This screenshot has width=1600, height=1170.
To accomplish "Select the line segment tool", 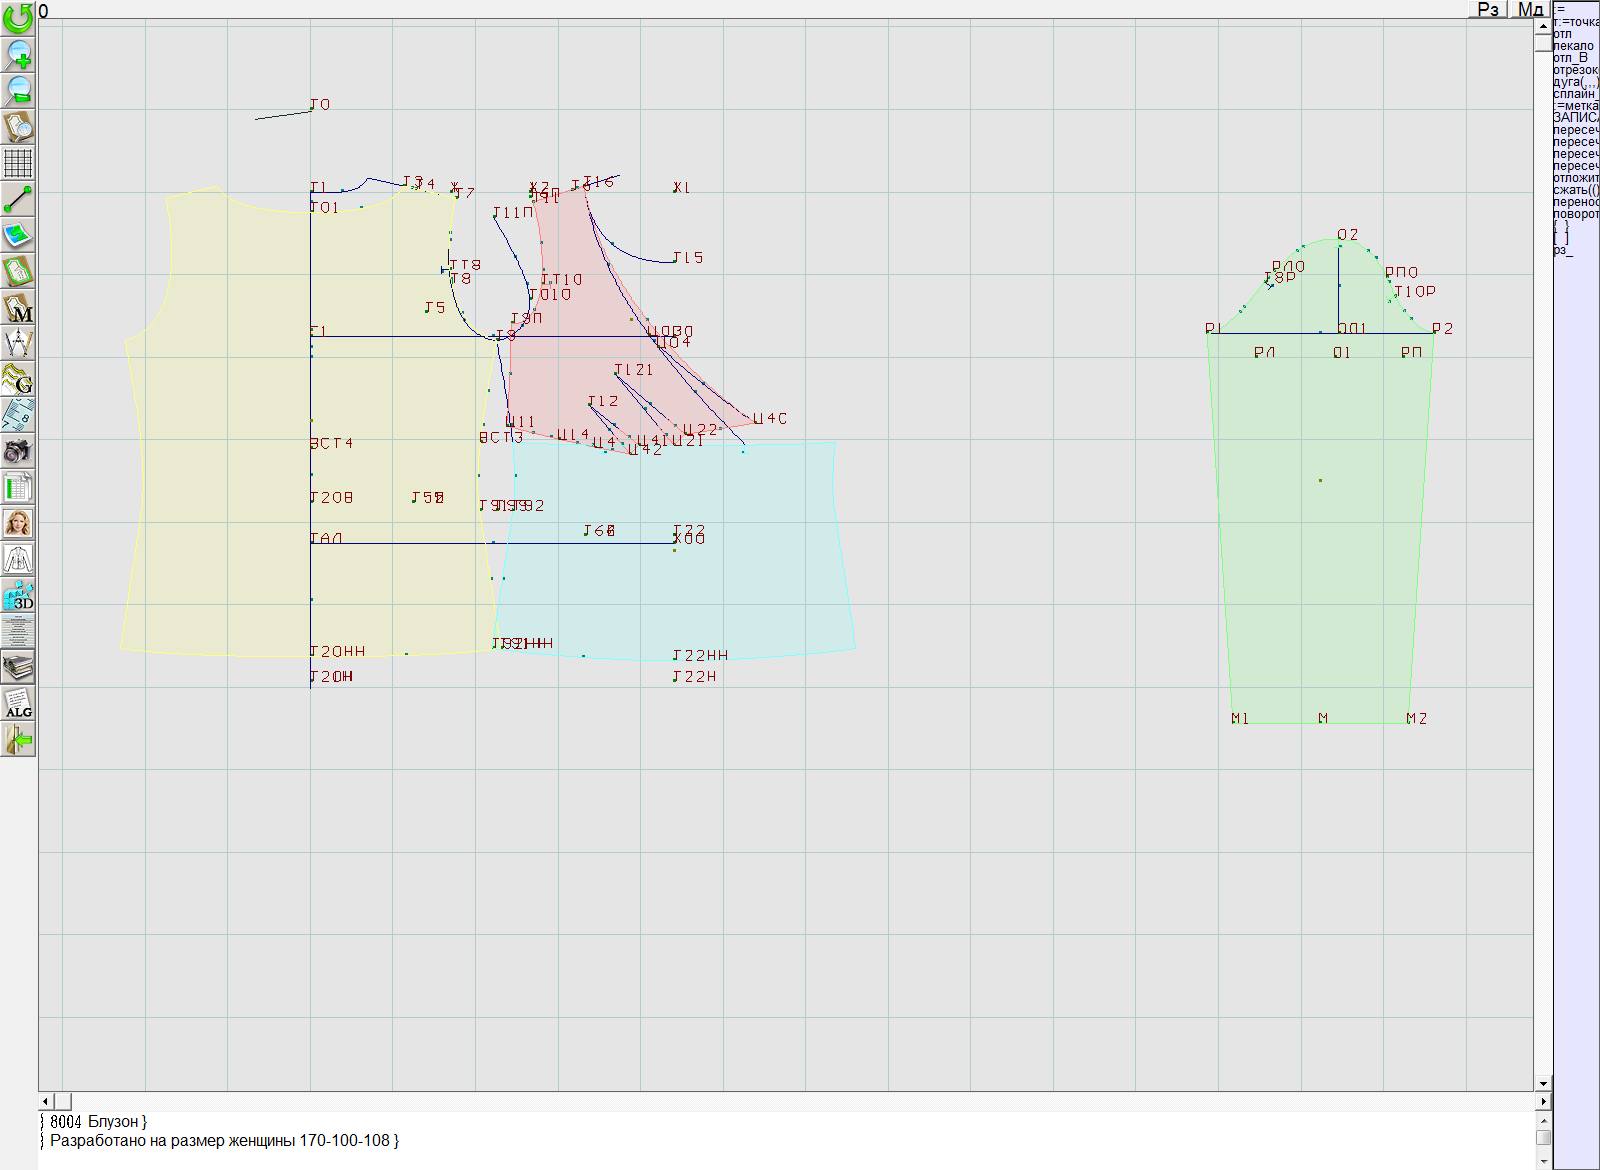I will [18, 199].
